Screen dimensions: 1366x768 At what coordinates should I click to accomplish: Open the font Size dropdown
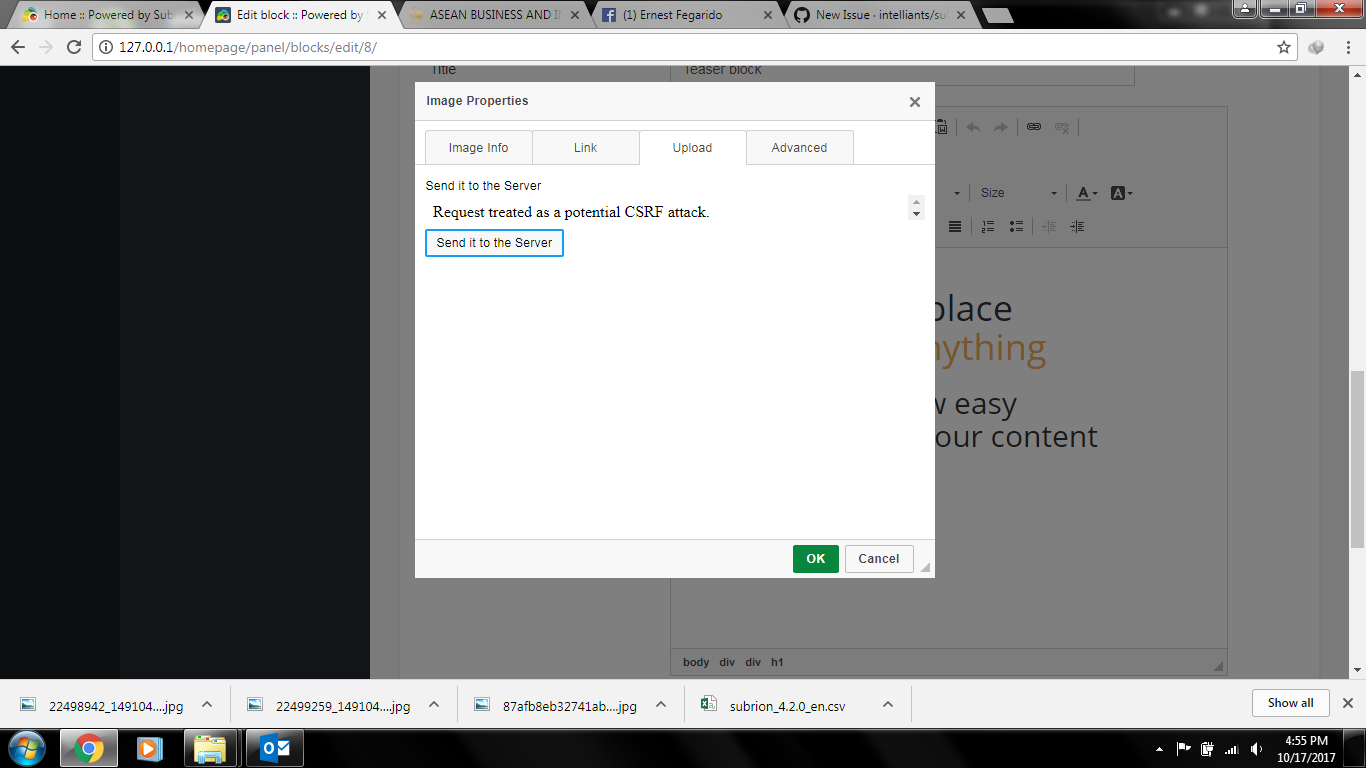pos(1018,192)
